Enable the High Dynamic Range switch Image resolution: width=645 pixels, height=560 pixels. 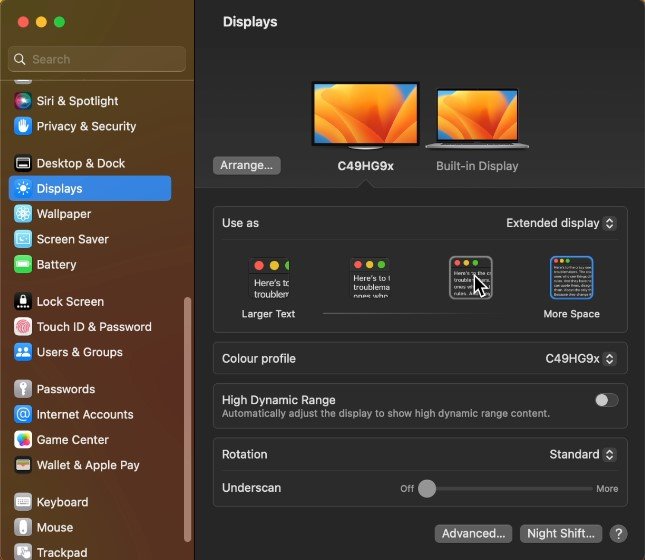click(x=606, y=400)
